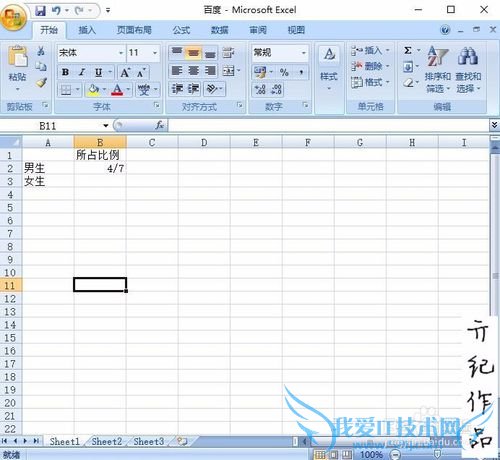Screen dimensions: 500x460
Task: Toggle Italic formatting
Action: (82, 72)
